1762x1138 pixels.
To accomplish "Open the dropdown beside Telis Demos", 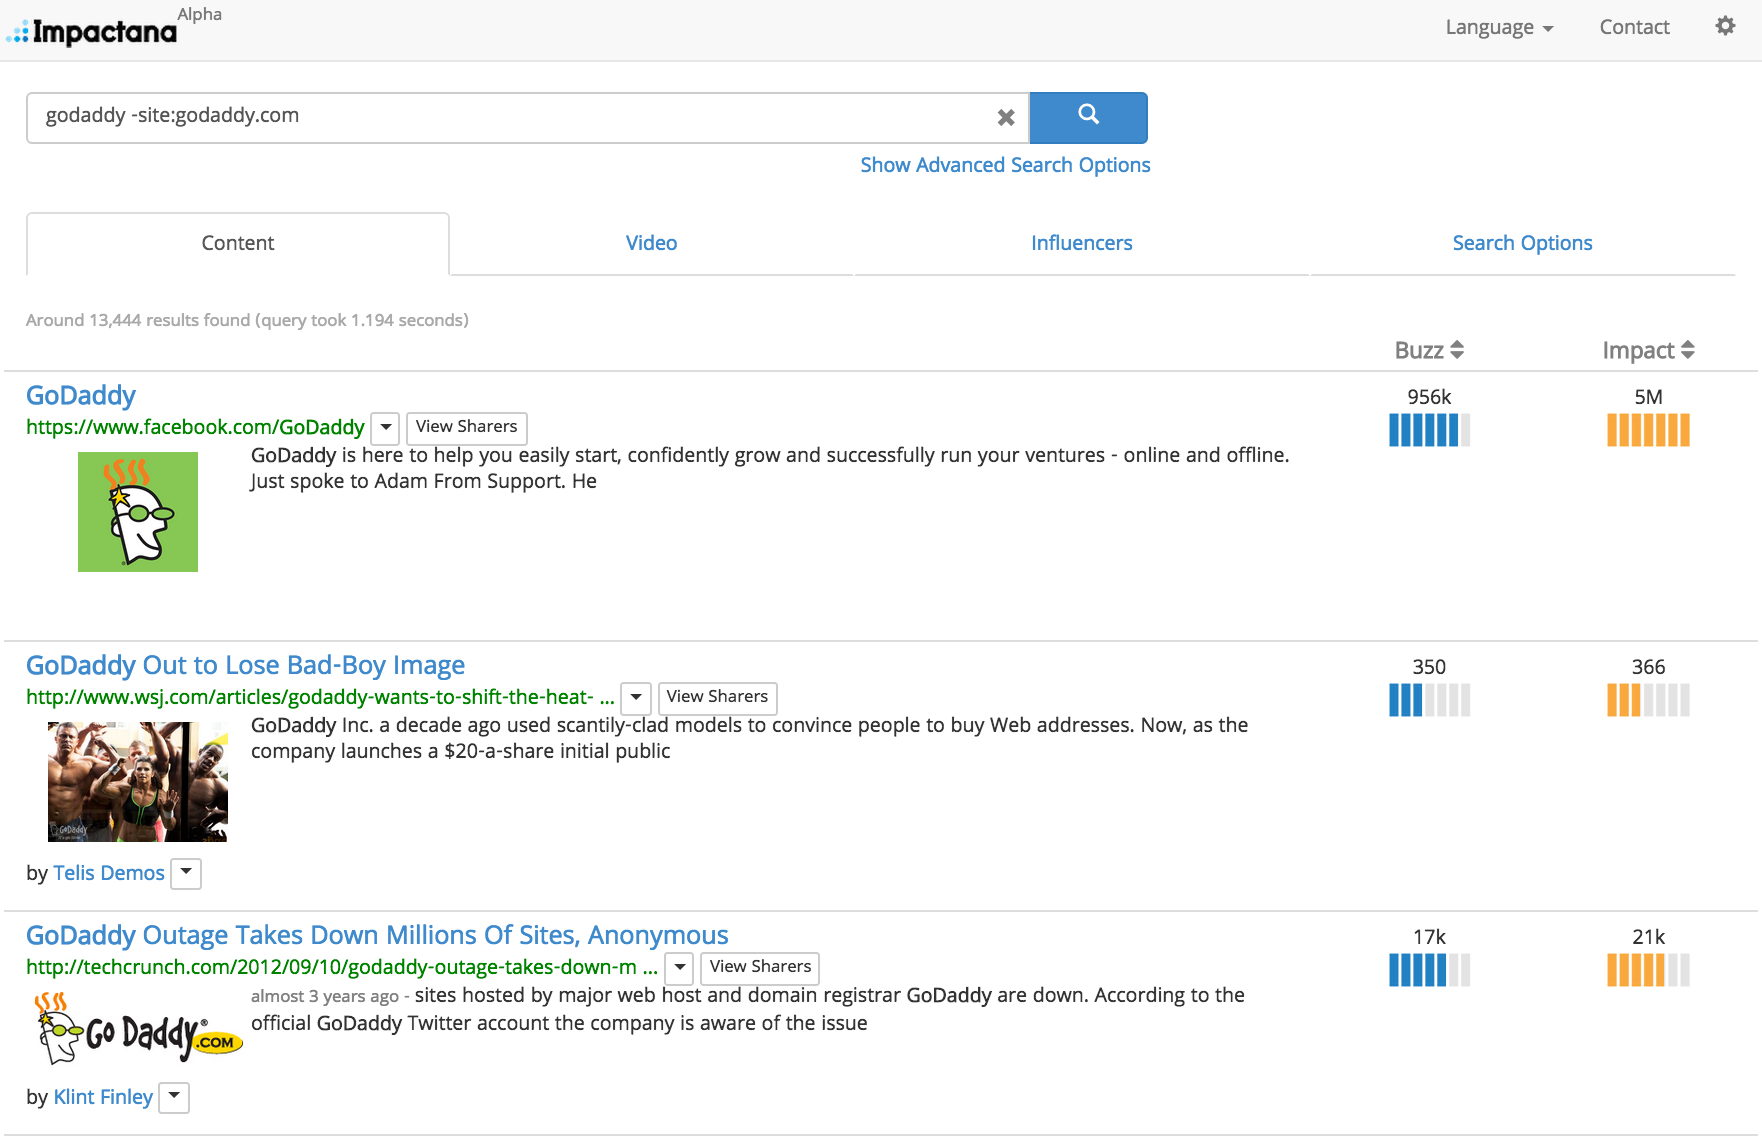I will 186,873.
